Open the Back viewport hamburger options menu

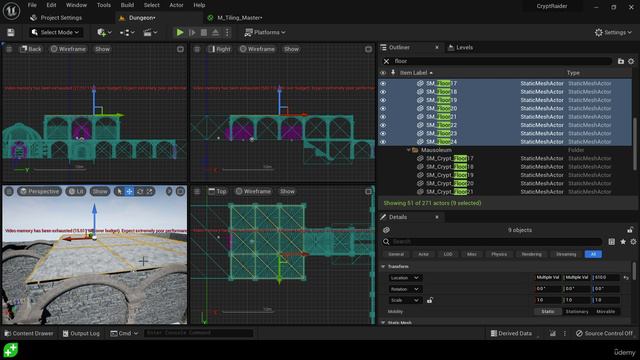coord(9,49)
